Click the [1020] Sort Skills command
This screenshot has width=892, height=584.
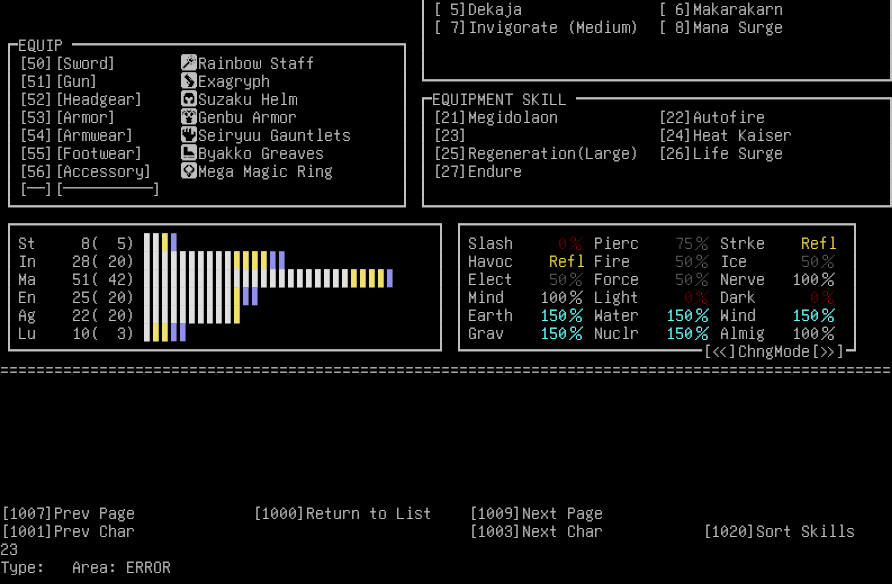coord(779,532)
